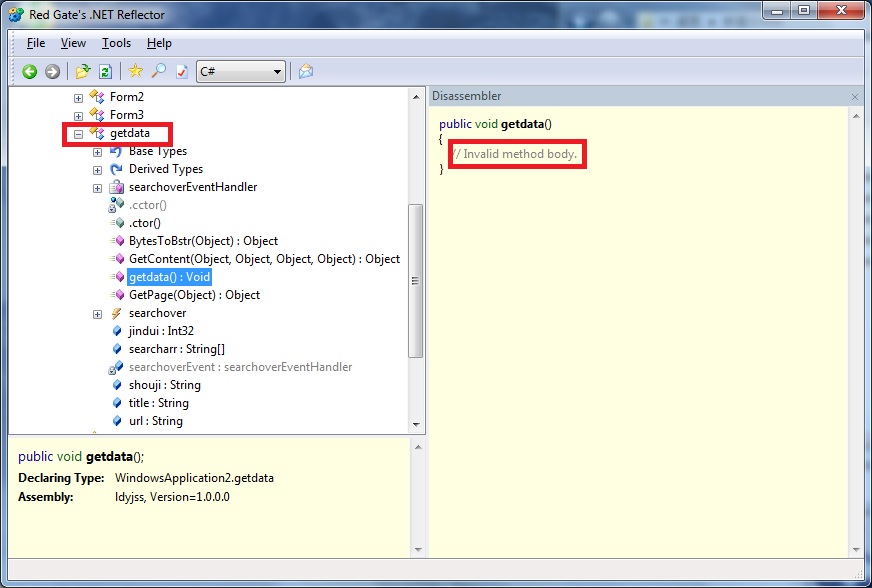872x588 pixels.
Task: Expand the searchoverEventHandler node
Action: click(x=97, y=189)
